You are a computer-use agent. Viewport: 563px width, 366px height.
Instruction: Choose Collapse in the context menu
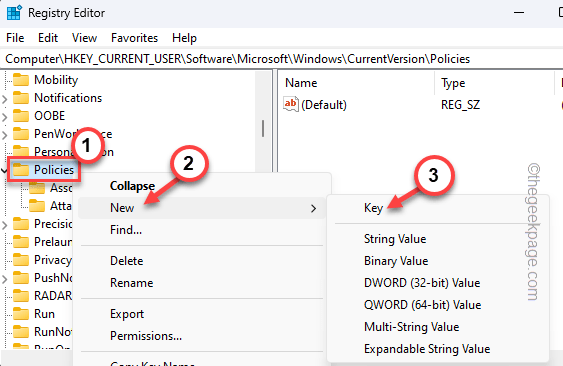pos(201,186)
